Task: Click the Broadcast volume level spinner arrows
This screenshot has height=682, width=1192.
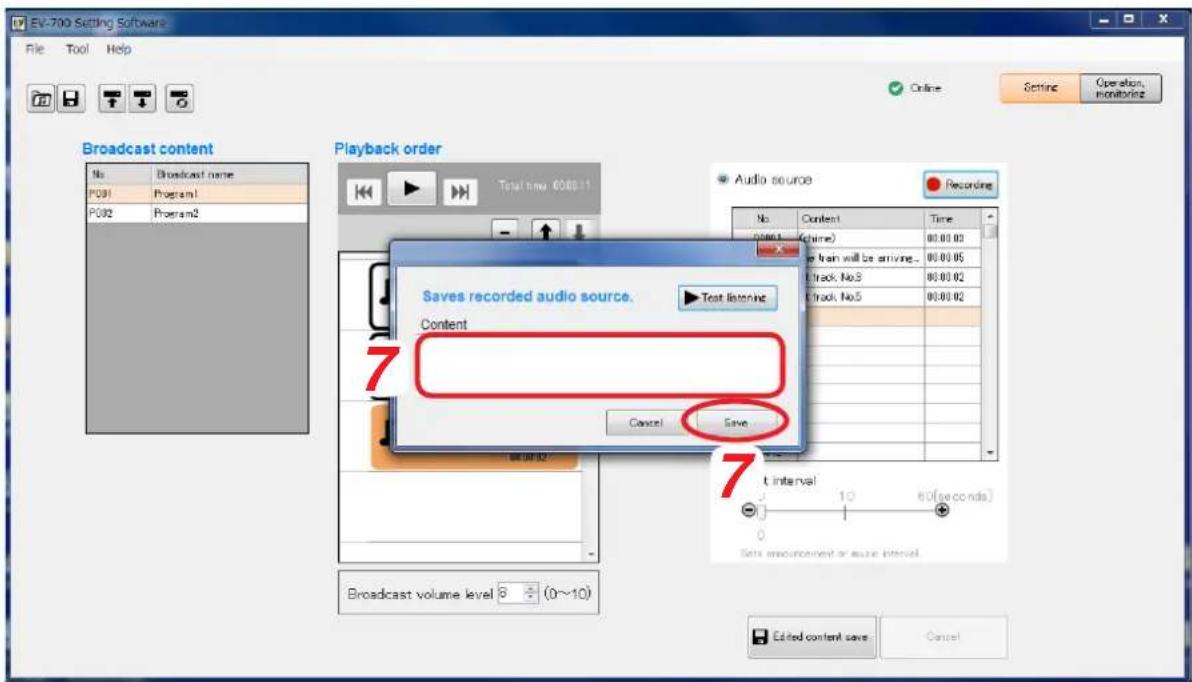Action: [x=531, y=593]
